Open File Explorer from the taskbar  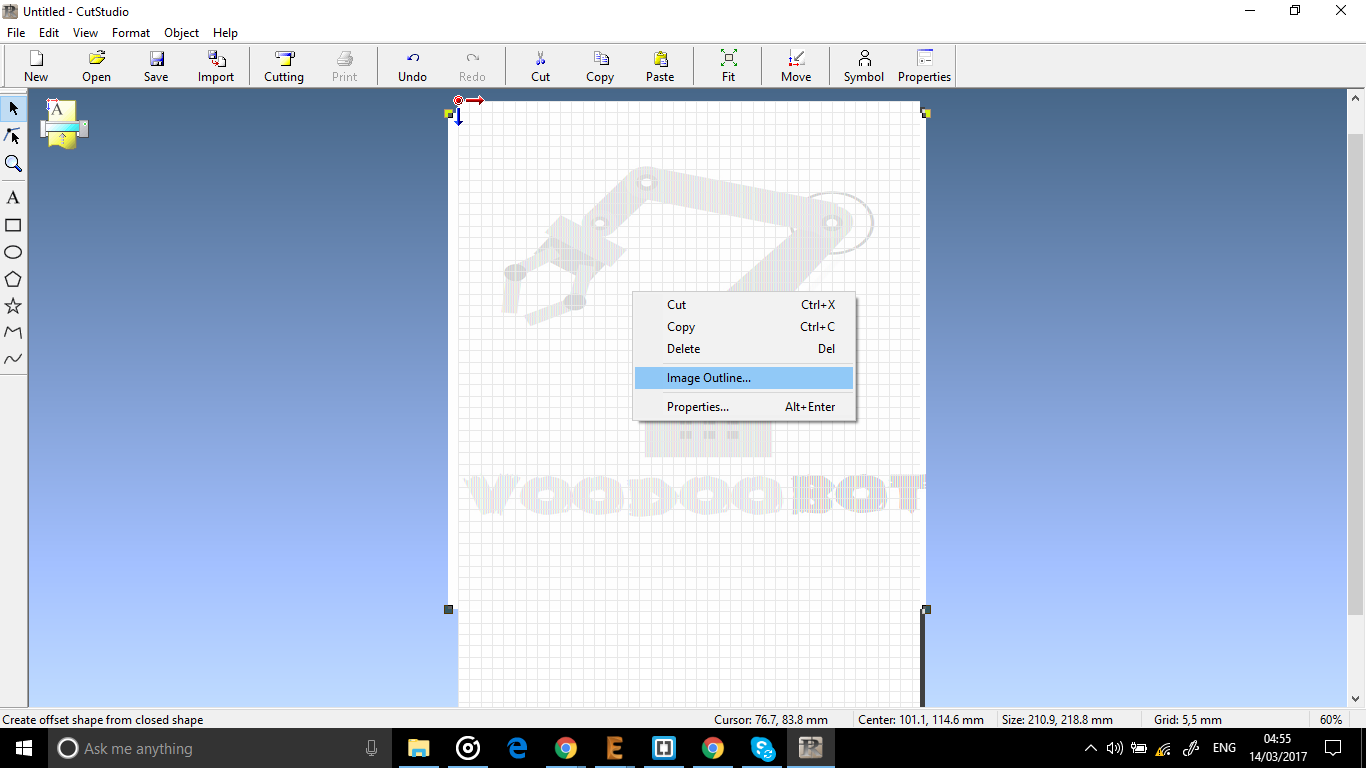(x=418, y=748)
